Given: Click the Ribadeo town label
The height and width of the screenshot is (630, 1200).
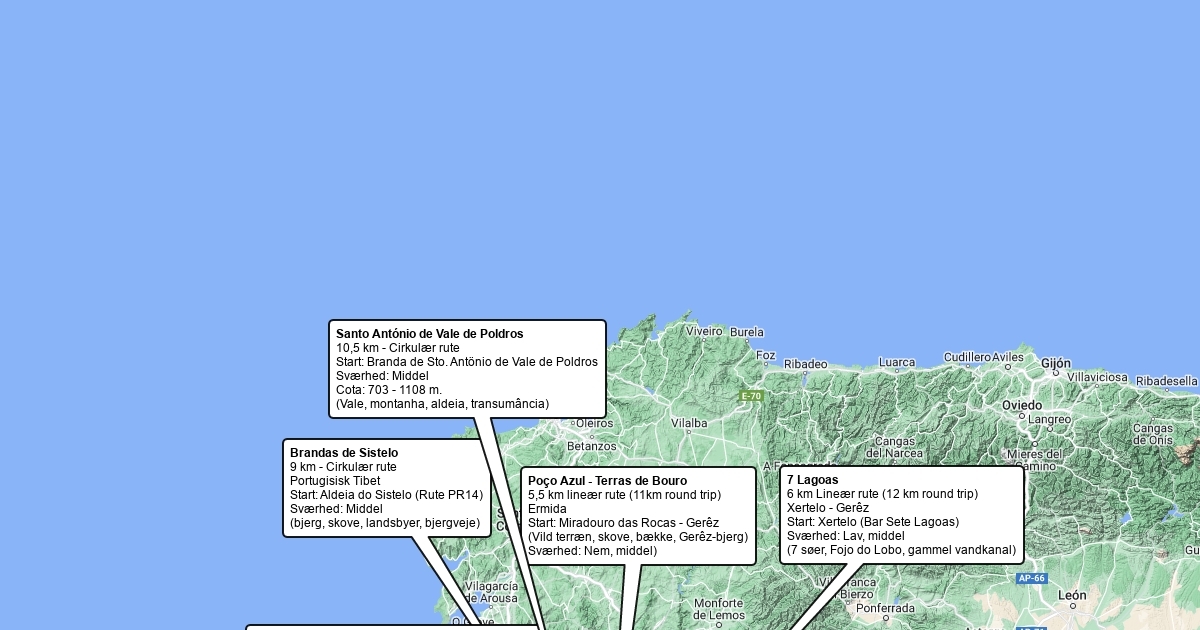Looking at the screenshot, I should pyautogui.click(x=805, y=365).
